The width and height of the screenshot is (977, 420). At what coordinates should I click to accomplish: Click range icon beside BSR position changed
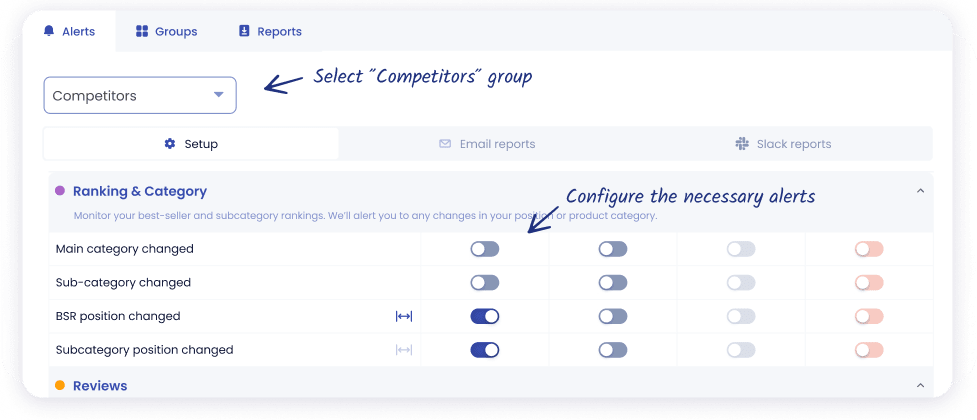(404, 316)
